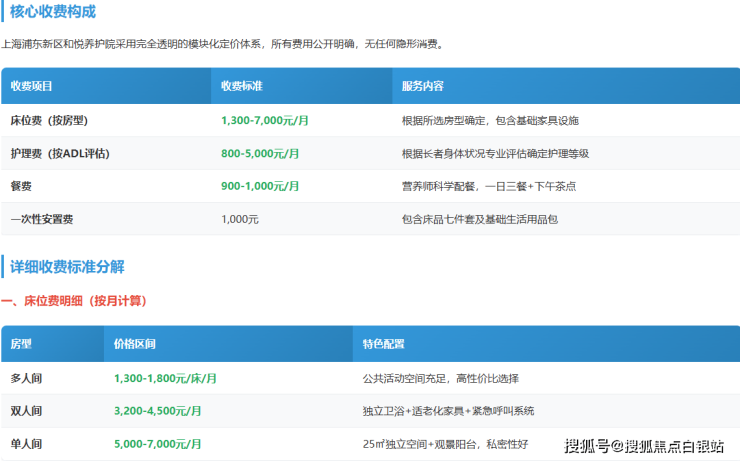740x462 pixels.
Task: Select the 5,000-7,000元/月 single room price
Action: (x=157, y=443)
